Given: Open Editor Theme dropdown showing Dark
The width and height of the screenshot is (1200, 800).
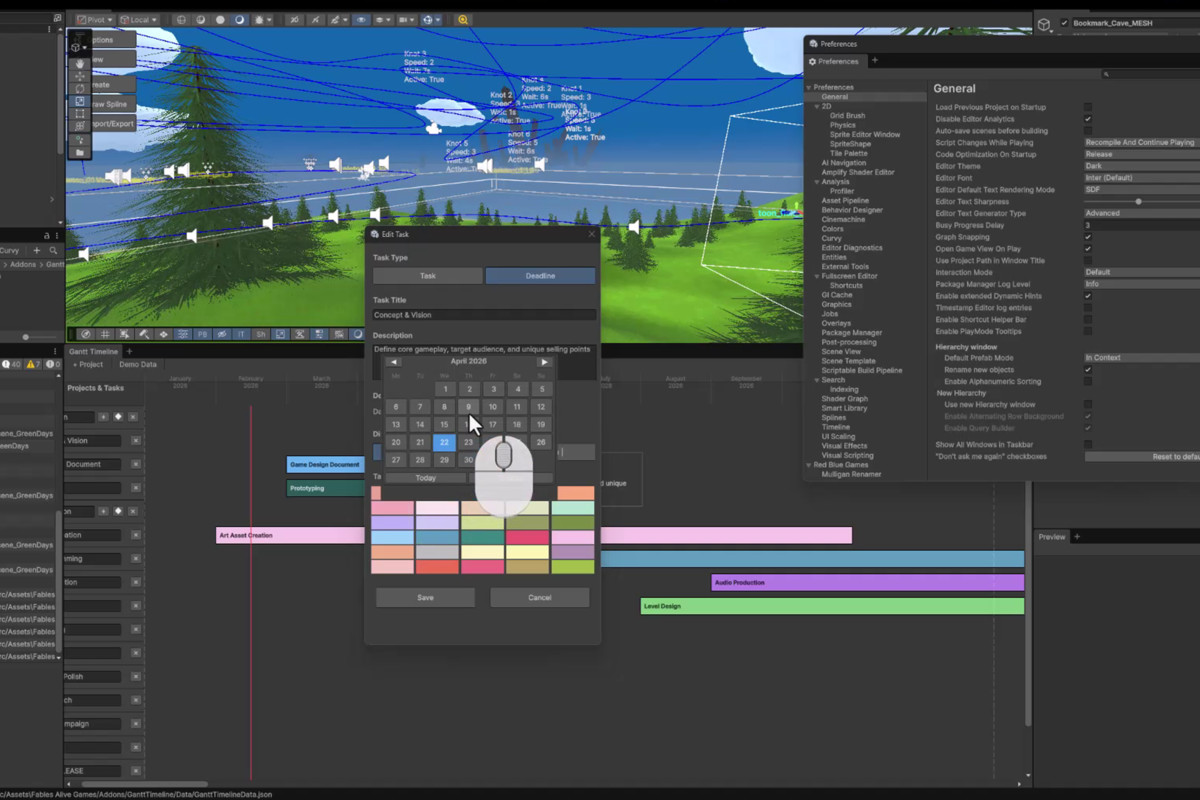Looking at the screenshot, I should coord(1142,167).
